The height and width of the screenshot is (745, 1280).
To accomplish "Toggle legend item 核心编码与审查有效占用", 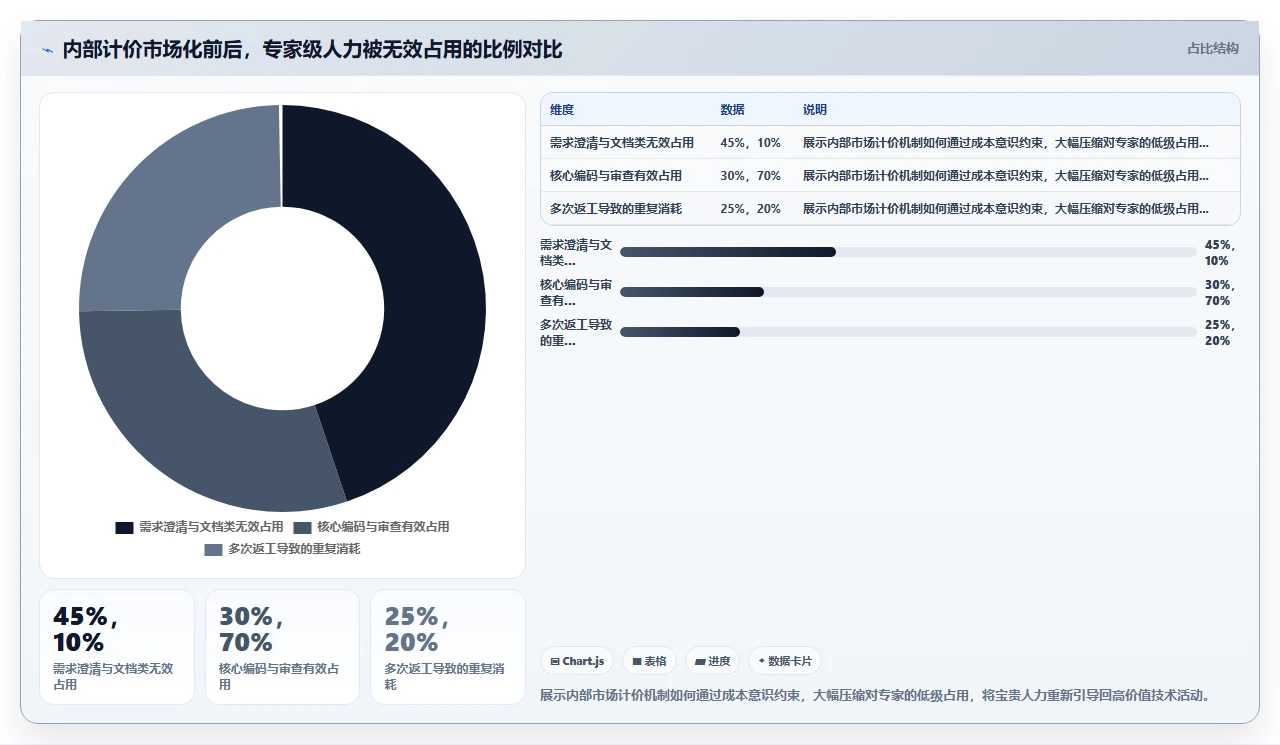I will (x=371, y=527).
